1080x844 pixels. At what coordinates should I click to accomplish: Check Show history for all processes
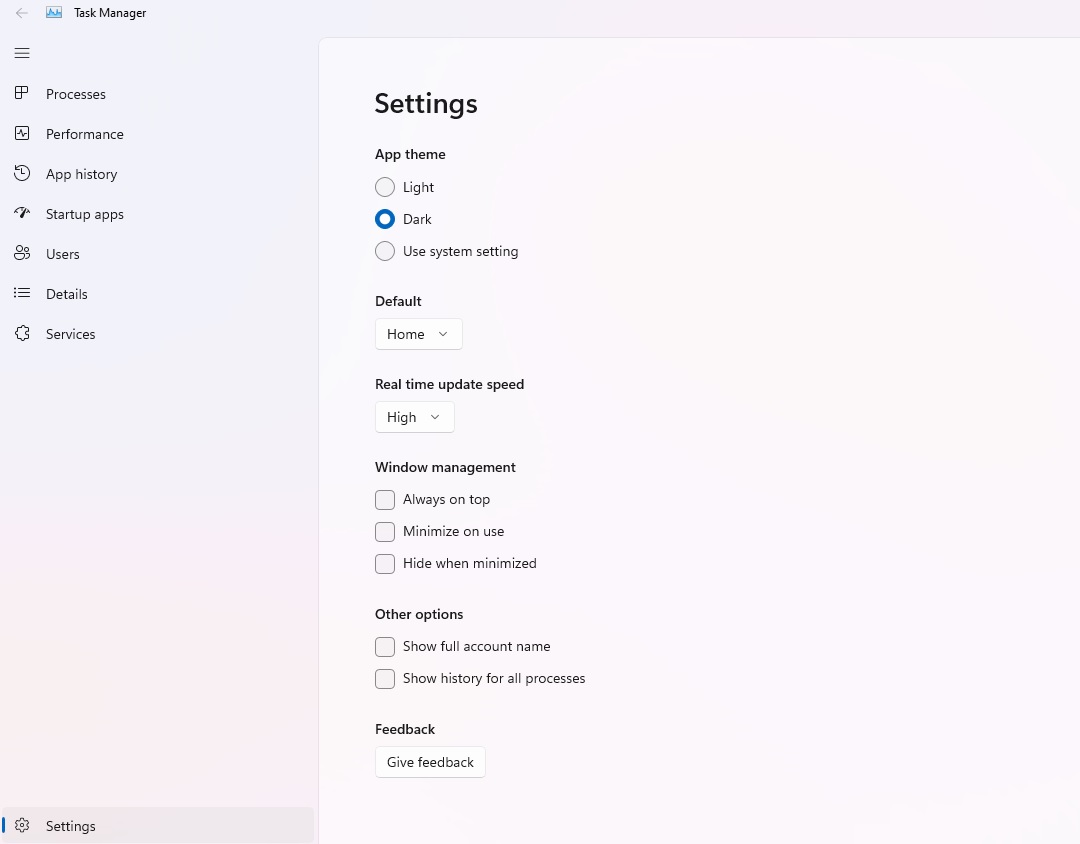385,678
